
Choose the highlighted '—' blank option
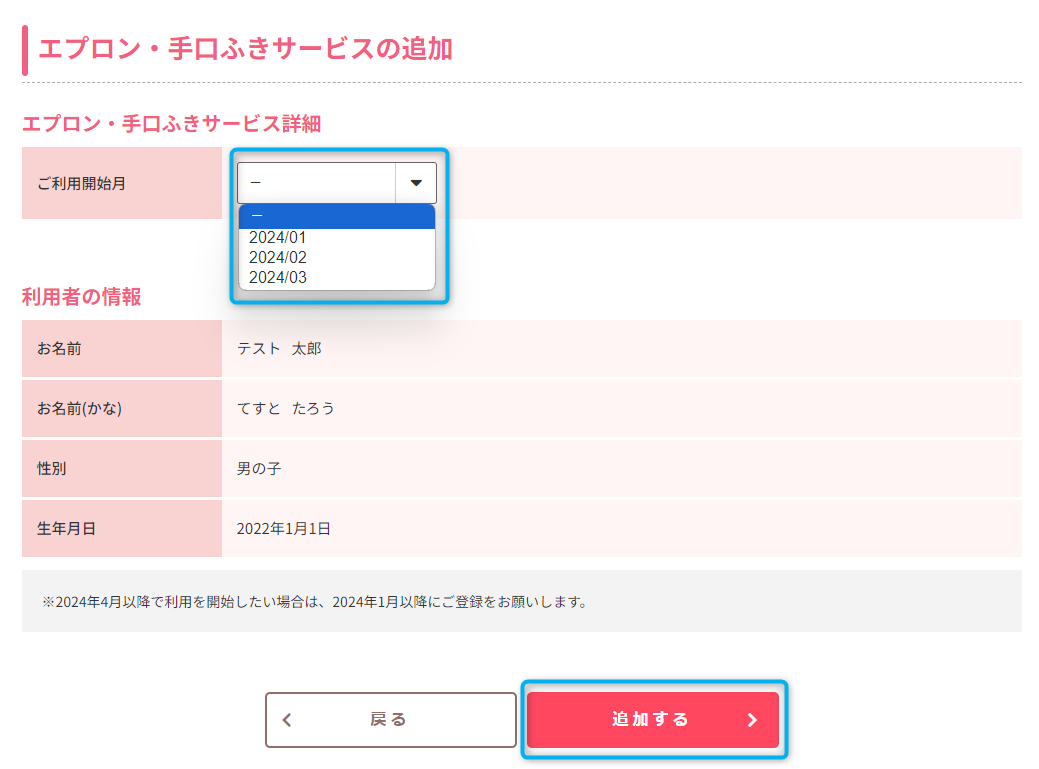pos(336,217)
